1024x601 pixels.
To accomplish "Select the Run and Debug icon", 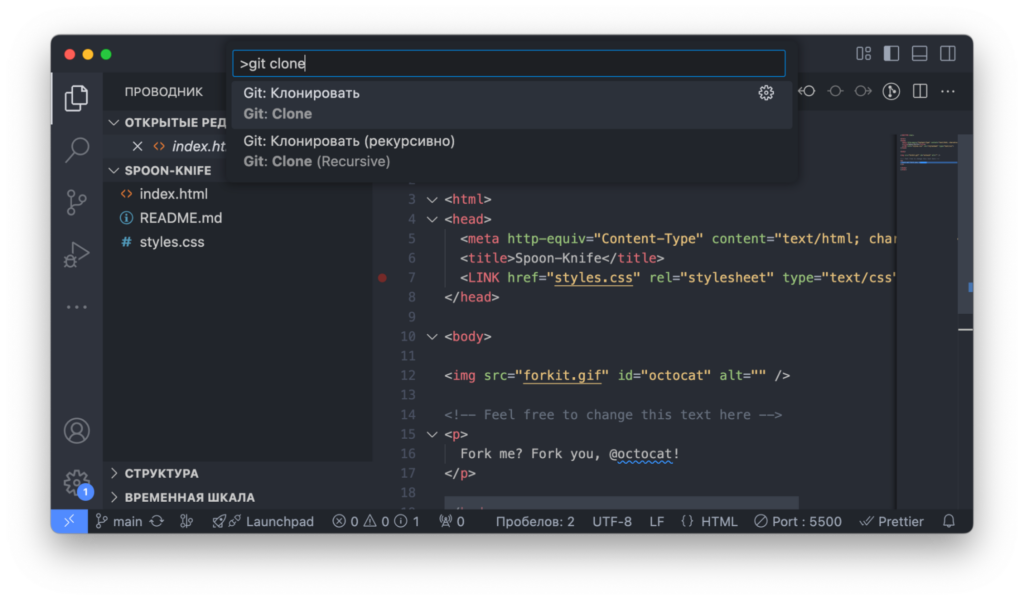I will pyautogui.click(x=76, y=255).
